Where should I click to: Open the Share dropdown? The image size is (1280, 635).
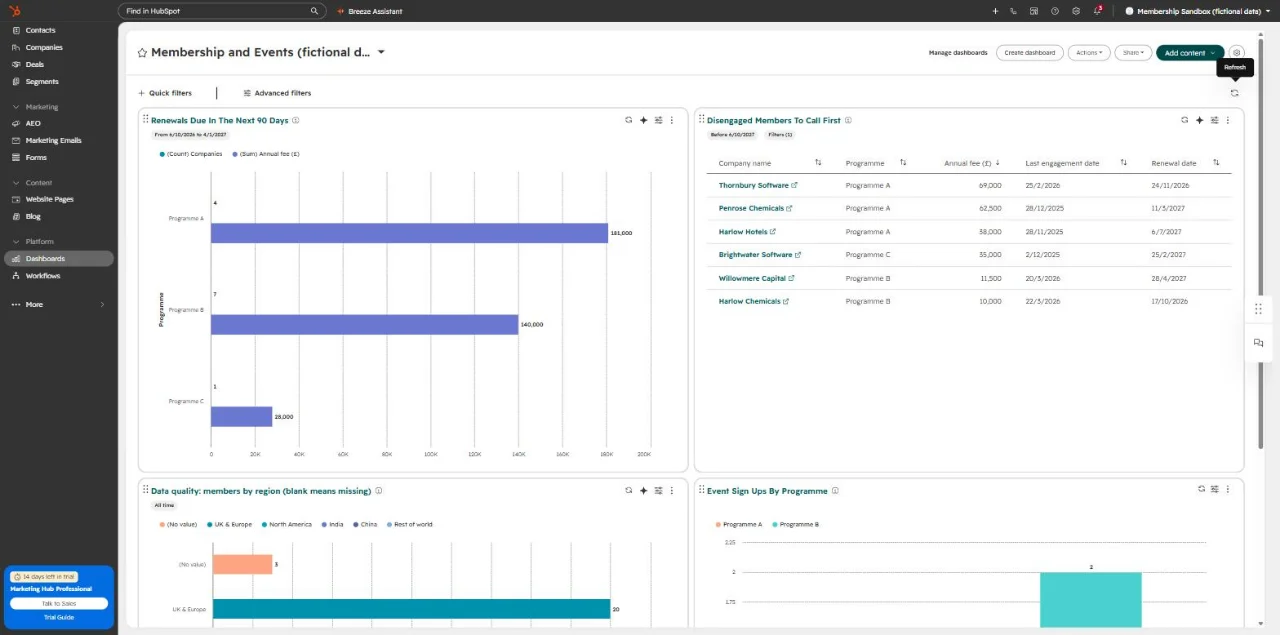(x=1133, y=53)
